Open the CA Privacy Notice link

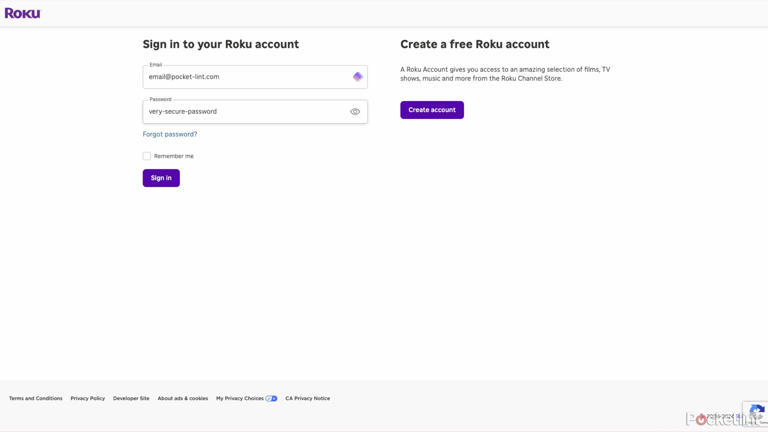click(308, 398)
